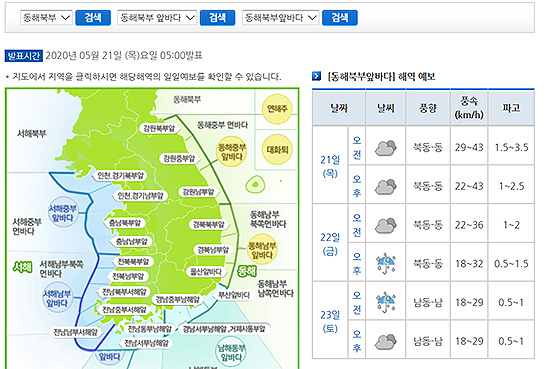The height and width of the screenshot is (369, 555).
Task: Expand the 동해북부 앞바다 dropdown
Action: 157,18
